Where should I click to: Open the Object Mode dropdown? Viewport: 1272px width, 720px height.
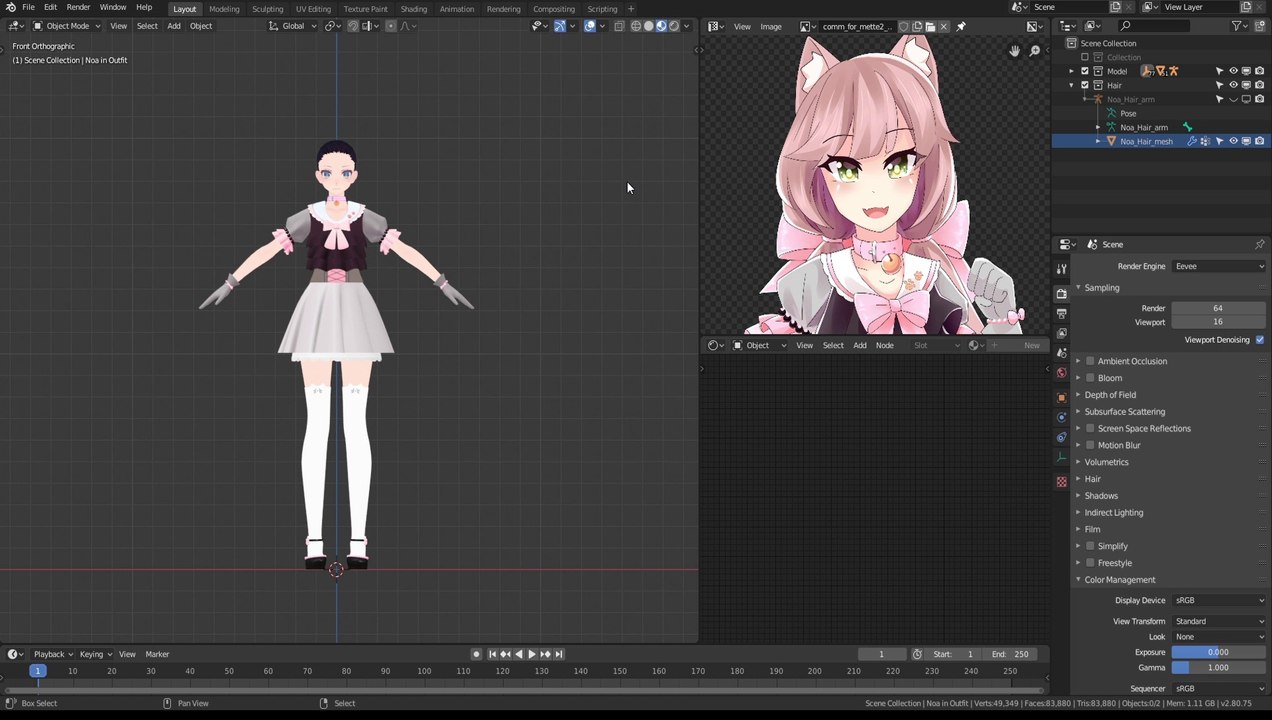click(67, 26)
